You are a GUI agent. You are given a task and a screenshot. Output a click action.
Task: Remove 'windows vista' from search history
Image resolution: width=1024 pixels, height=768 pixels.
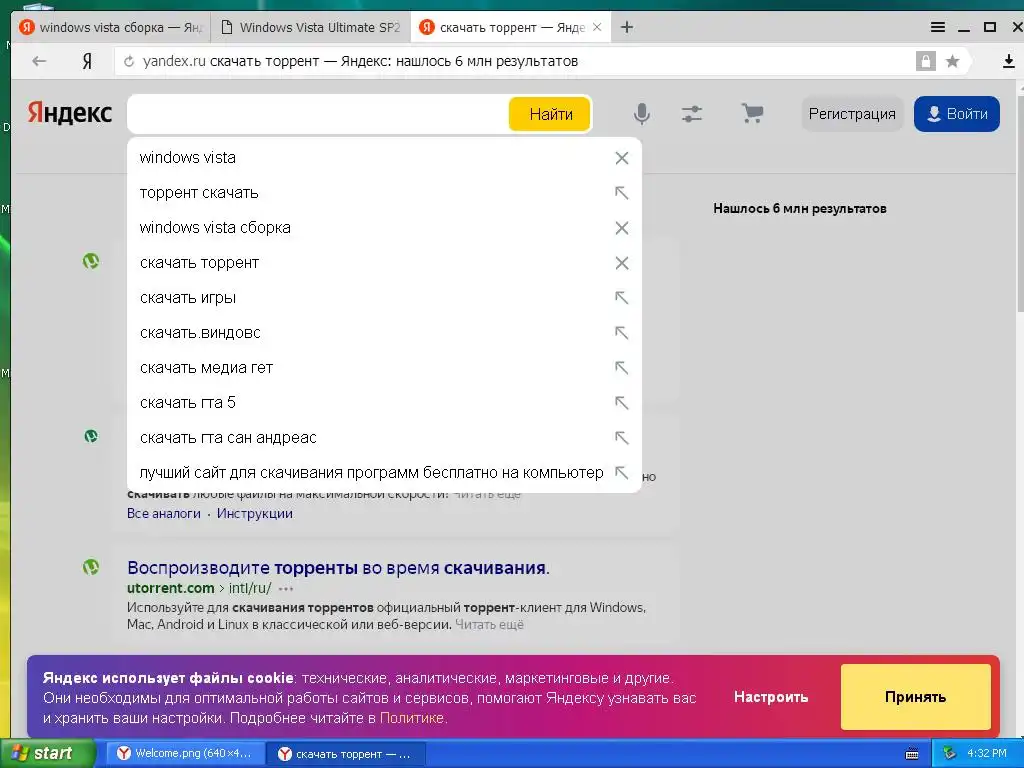(x=622, y=158)
